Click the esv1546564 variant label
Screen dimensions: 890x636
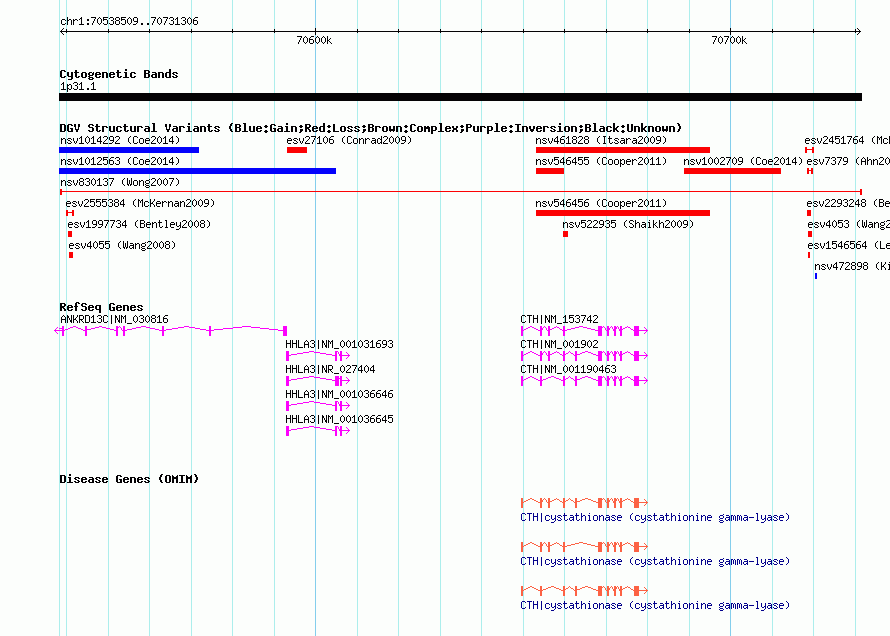[849, 245]
